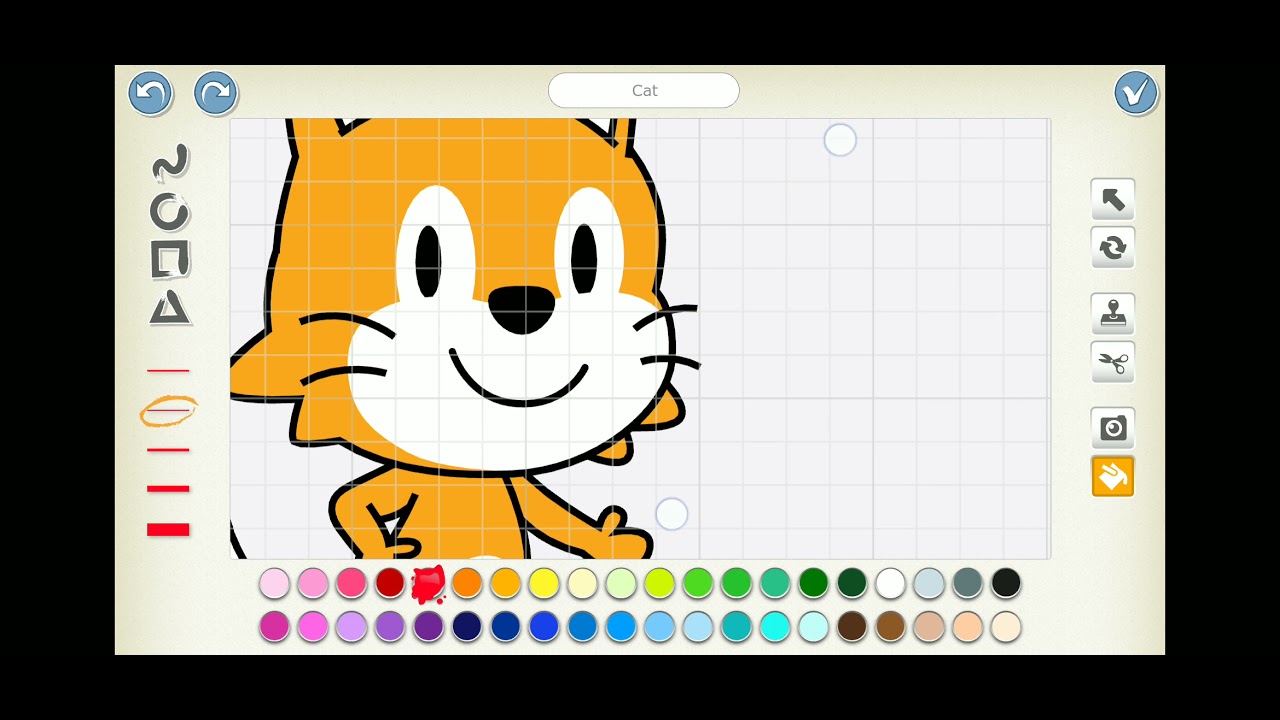Pick the slate gray color swatch

(x=967, y=583)
